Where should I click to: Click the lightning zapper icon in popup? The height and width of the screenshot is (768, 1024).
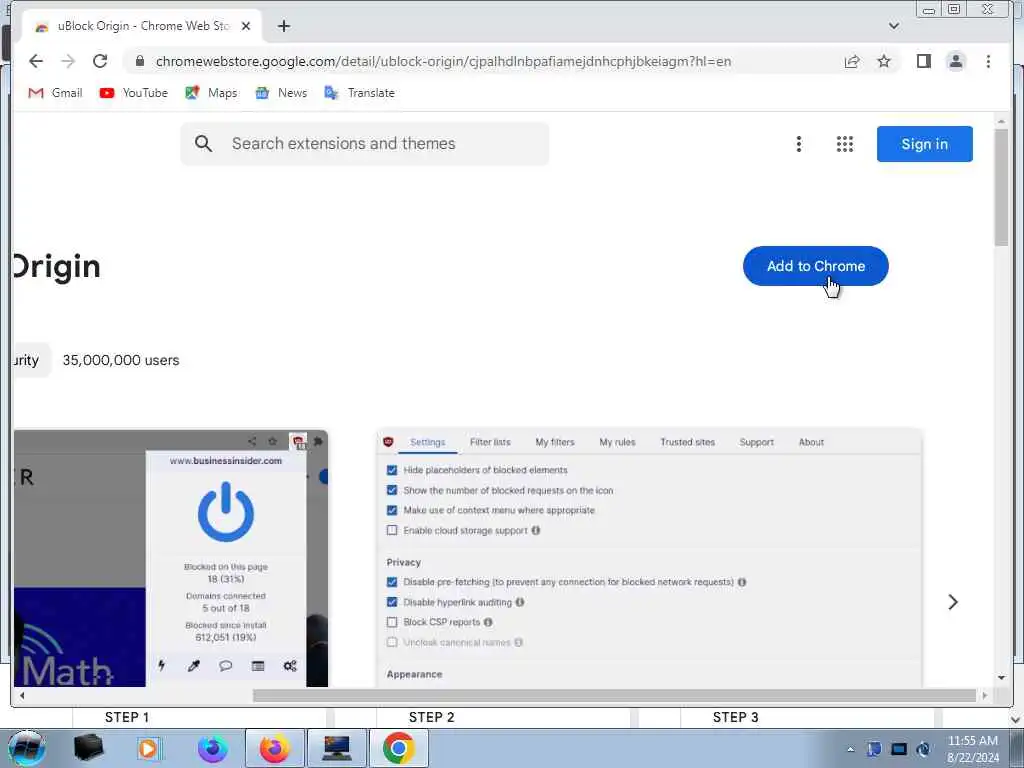pyautogui.click(x=162, y=665)
